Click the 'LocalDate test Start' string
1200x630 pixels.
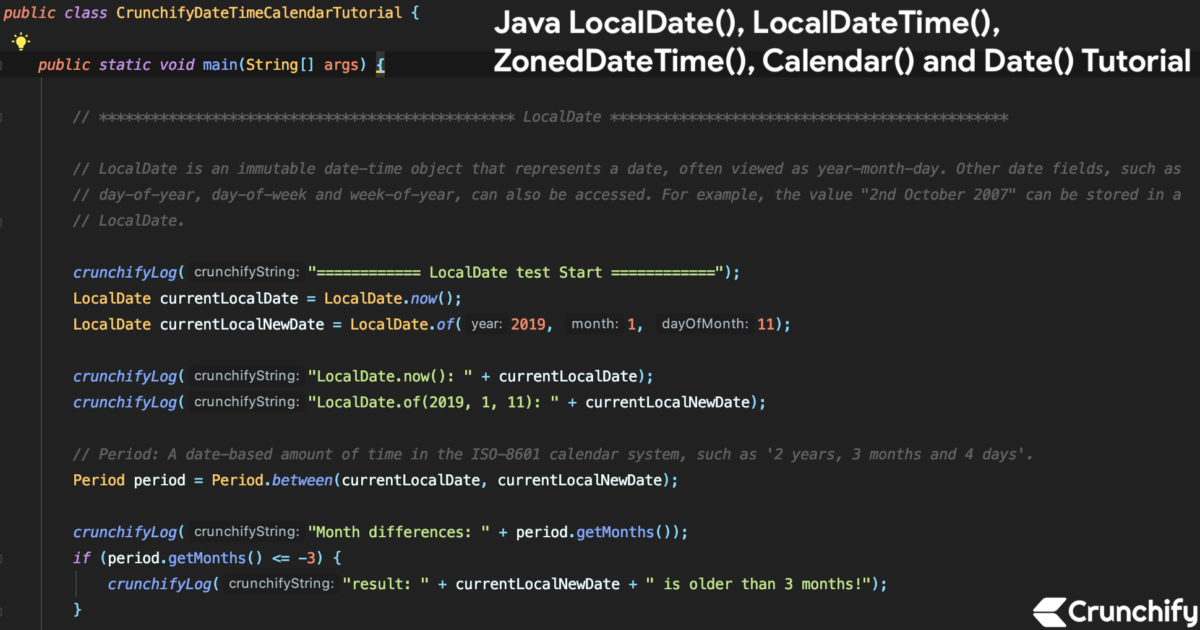click(x=516, y=272)
